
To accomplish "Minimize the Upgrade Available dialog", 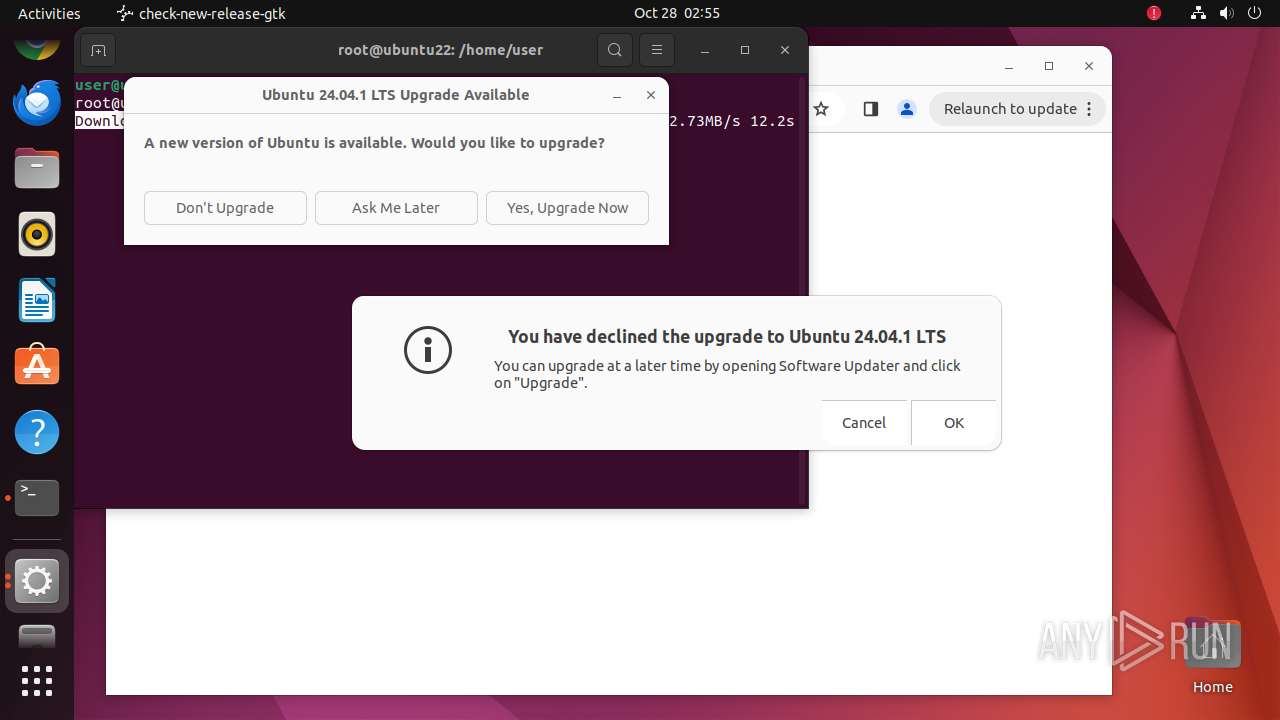I will click(x=617, y=95).
